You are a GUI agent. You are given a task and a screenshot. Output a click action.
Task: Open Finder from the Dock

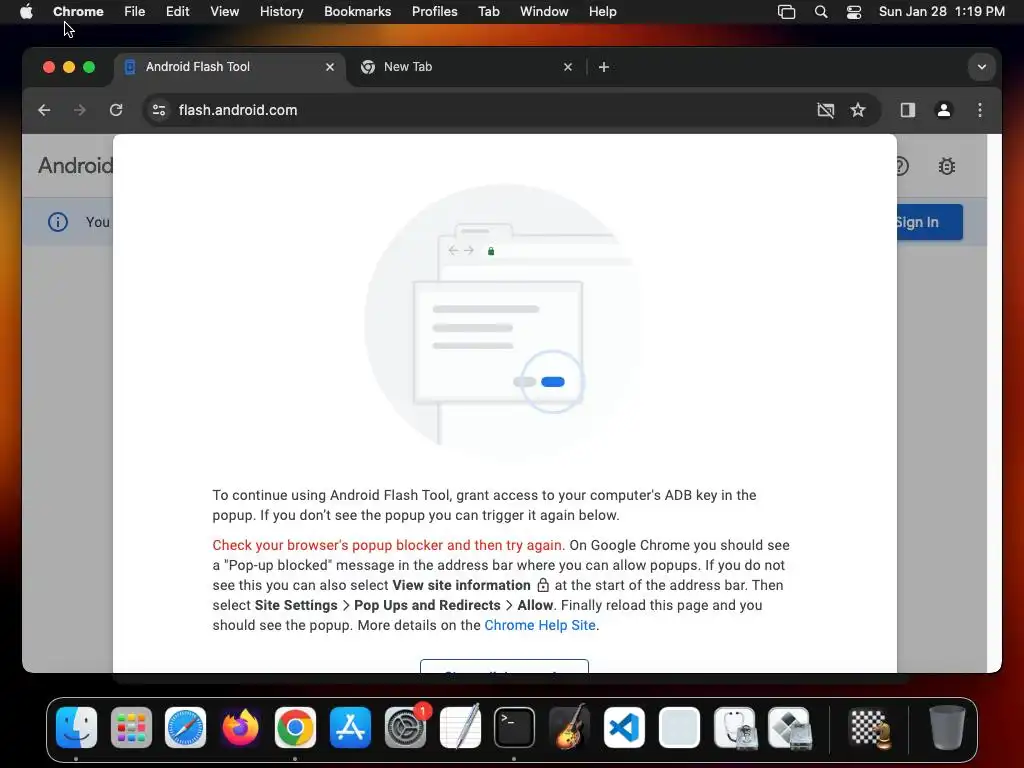tap(76, 728)
